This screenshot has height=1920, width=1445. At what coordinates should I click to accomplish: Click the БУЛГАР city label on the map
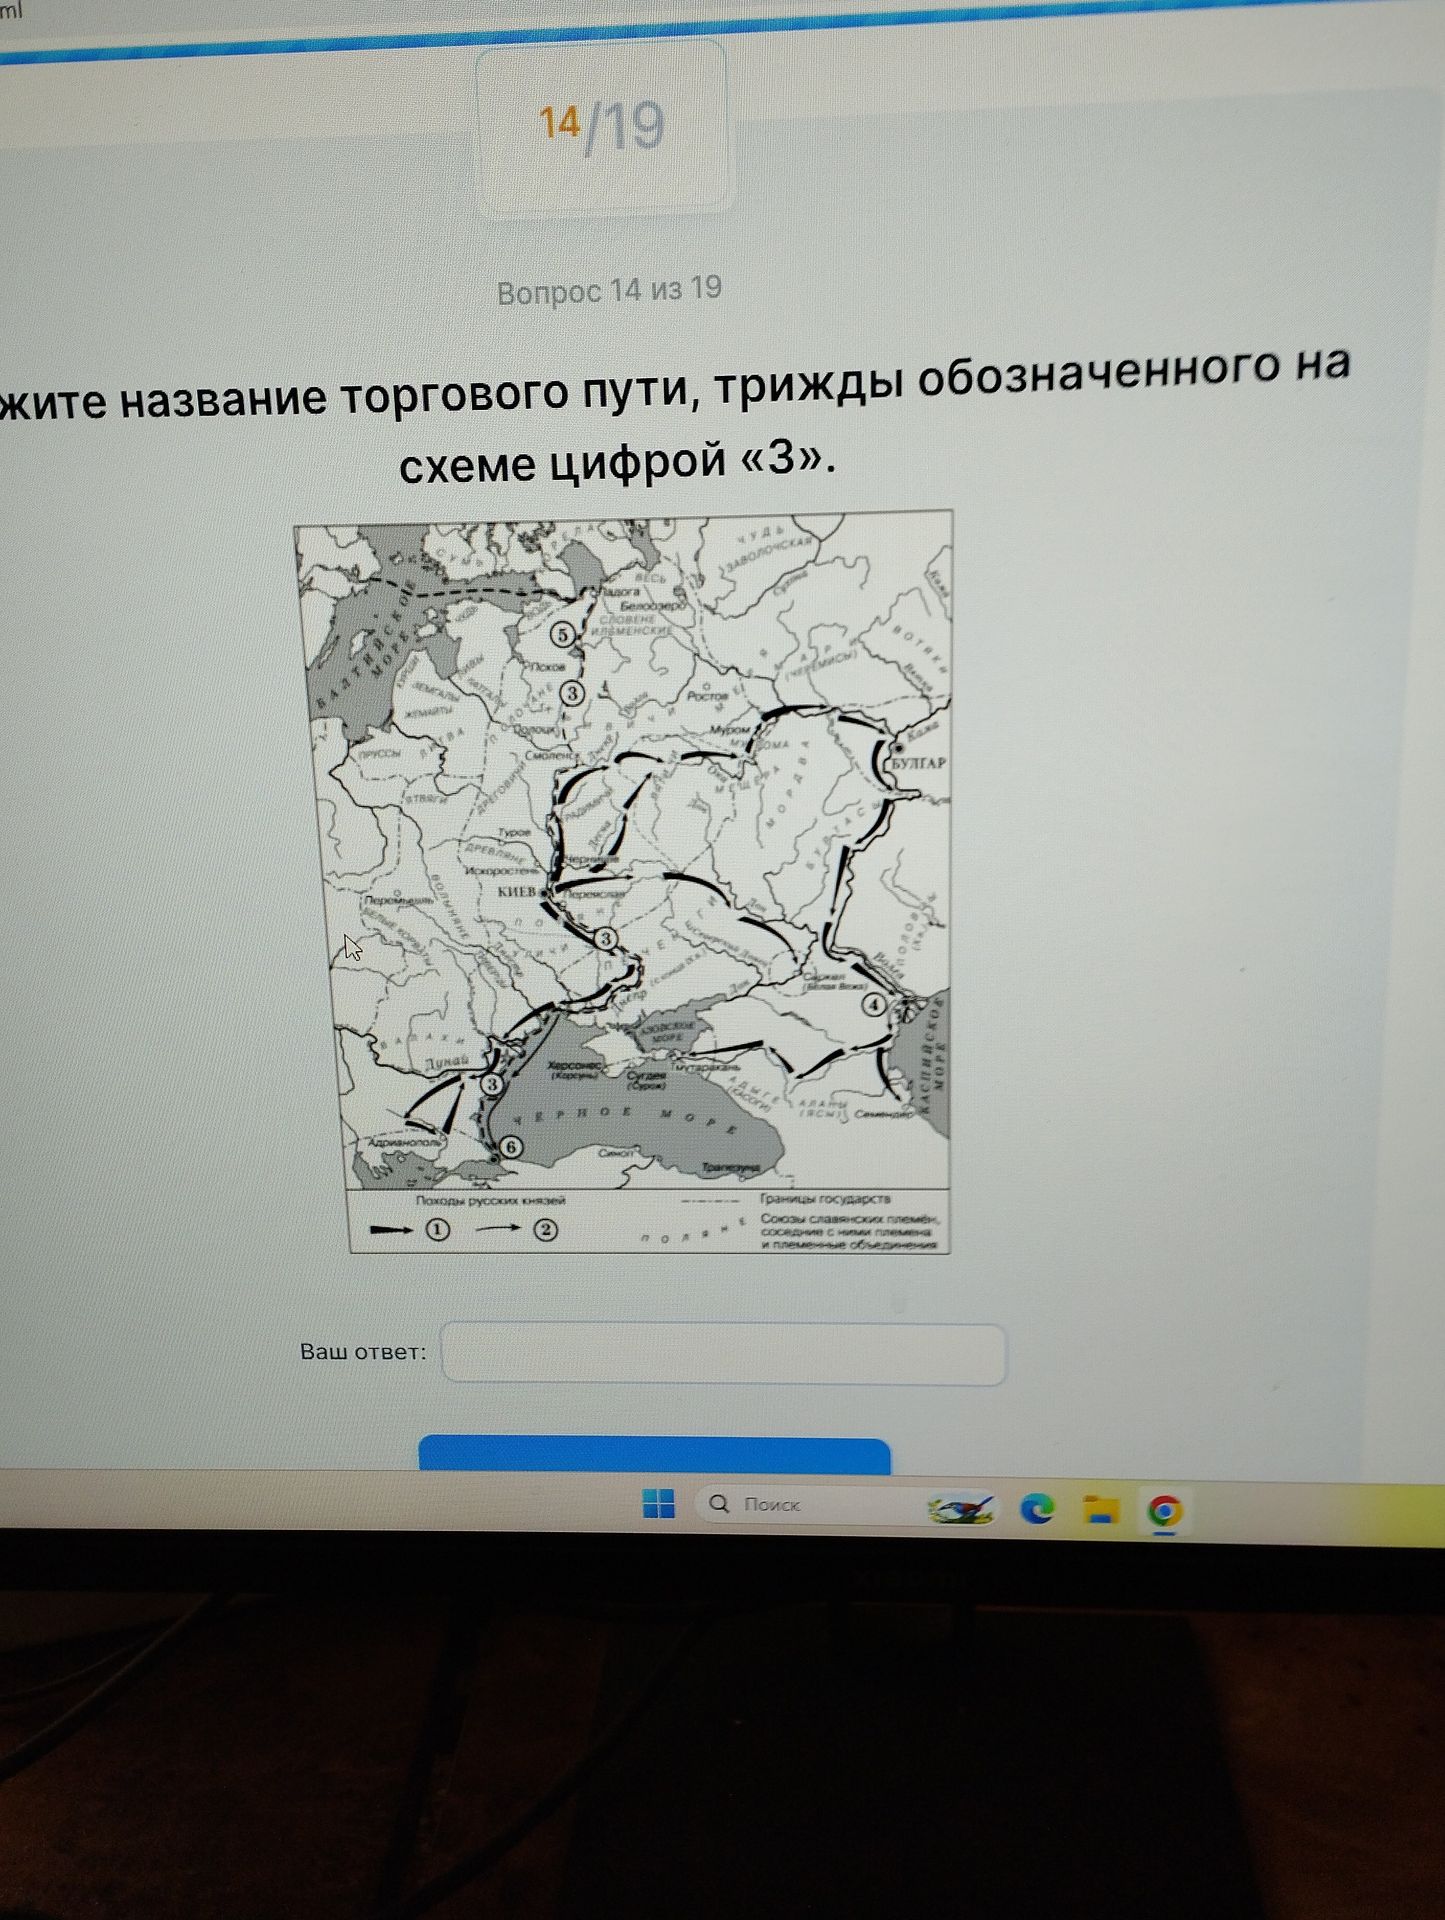917,762
